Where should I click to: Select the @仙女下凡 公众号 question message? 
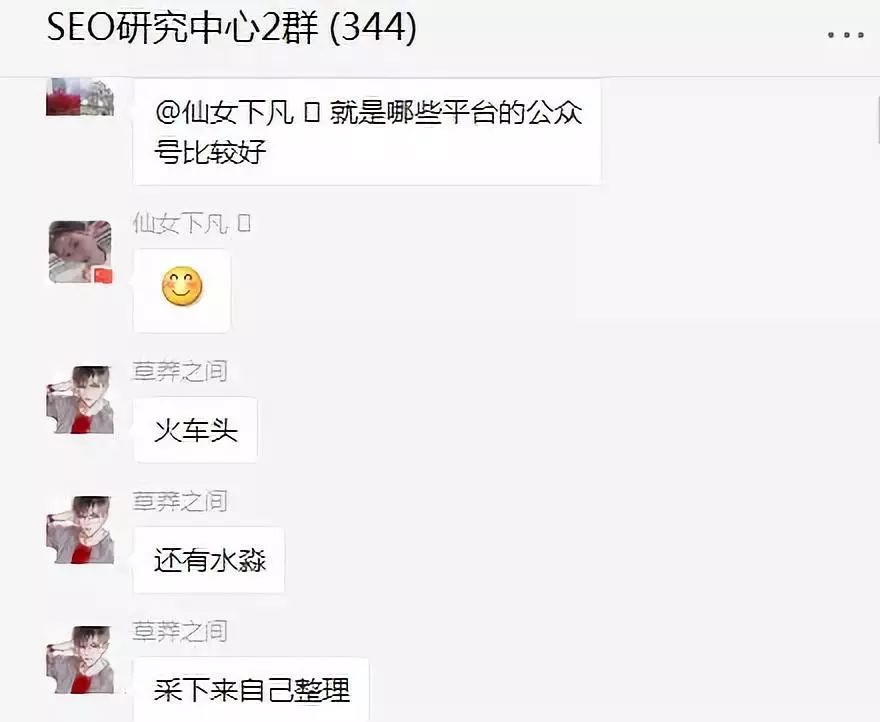367,132
